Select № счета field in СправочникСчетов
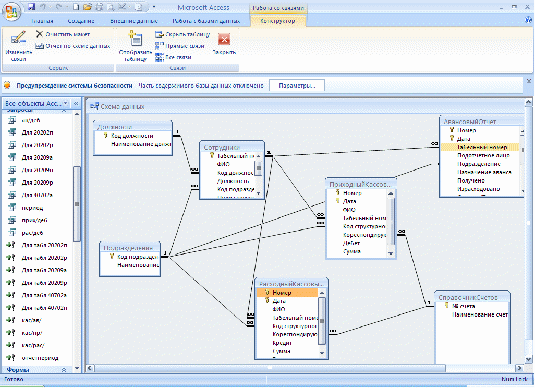This screenshot has width=535, height=388. (463, 306)
